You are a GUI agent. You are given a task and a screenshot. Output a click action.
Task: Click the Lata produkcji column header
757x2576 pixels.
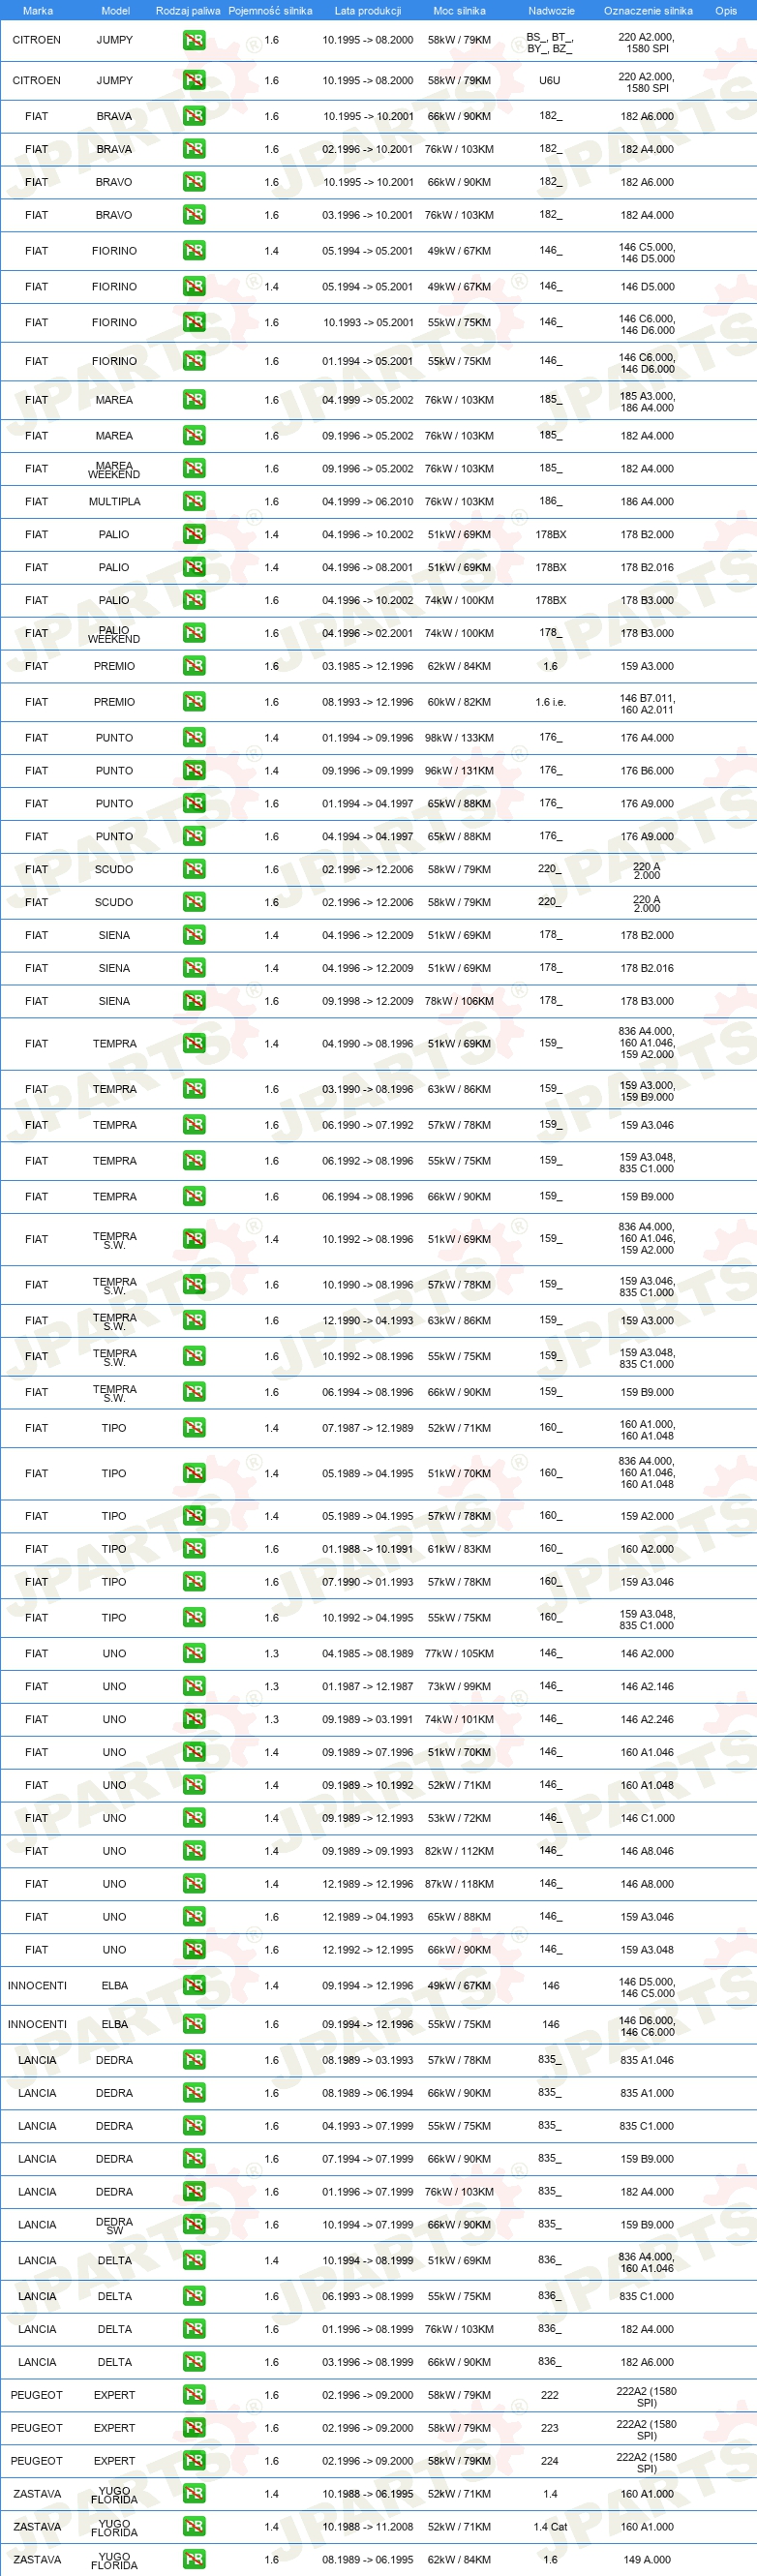pyautogui.click(x=367, y=11)
